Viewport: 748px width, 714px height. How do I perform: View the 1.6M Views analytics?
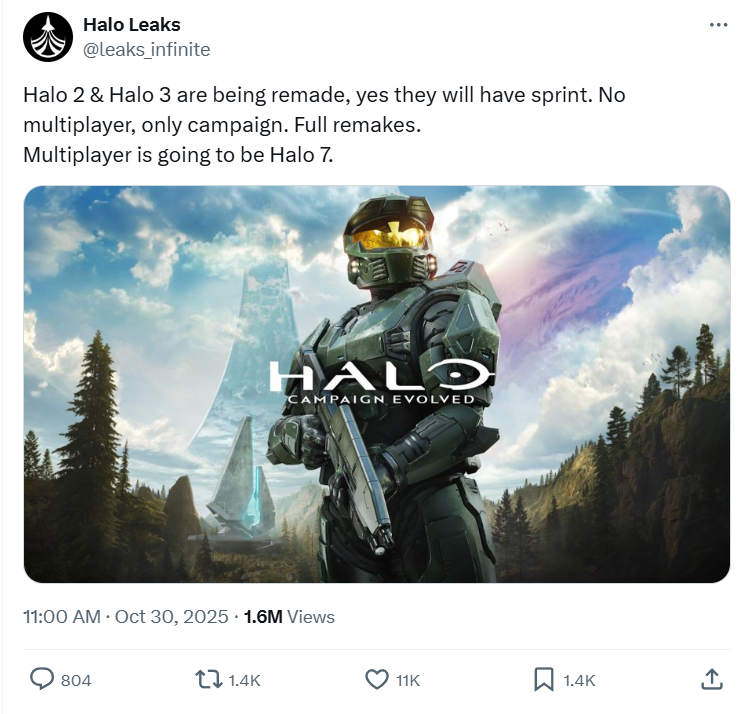[289, 617]
